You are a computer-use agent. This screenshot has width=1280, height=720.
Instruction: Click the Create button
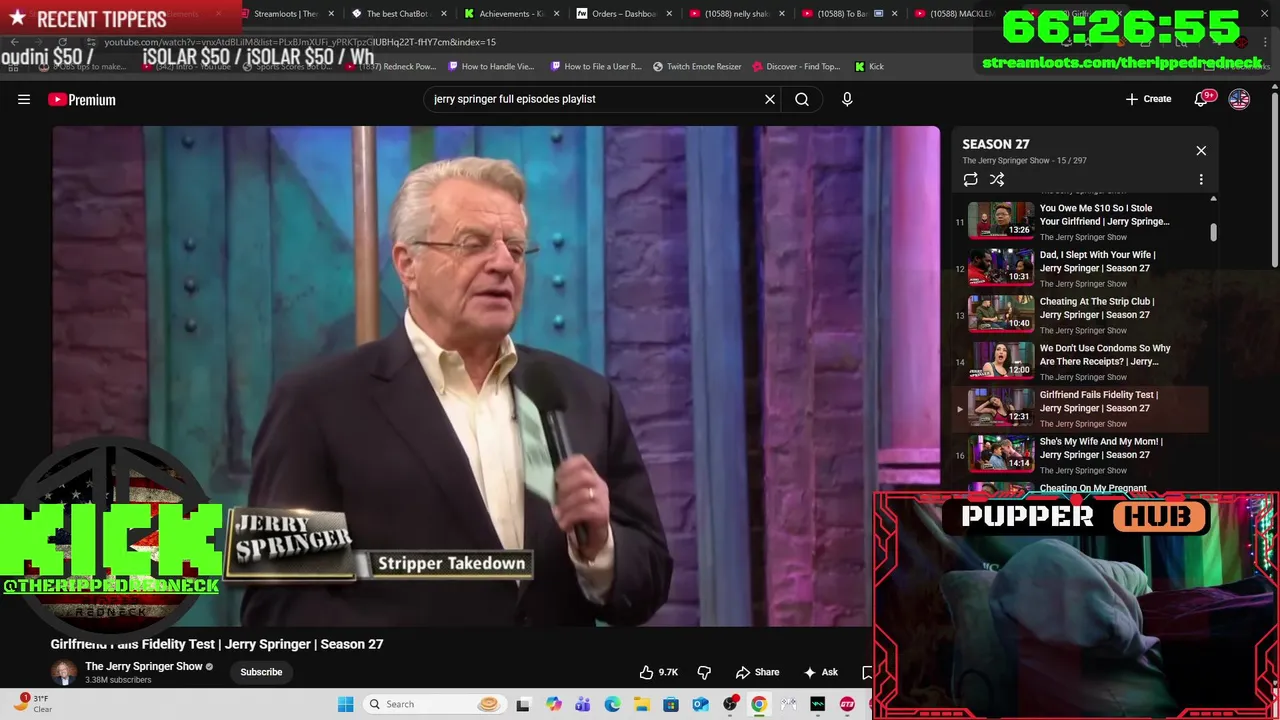point(1148,99)
